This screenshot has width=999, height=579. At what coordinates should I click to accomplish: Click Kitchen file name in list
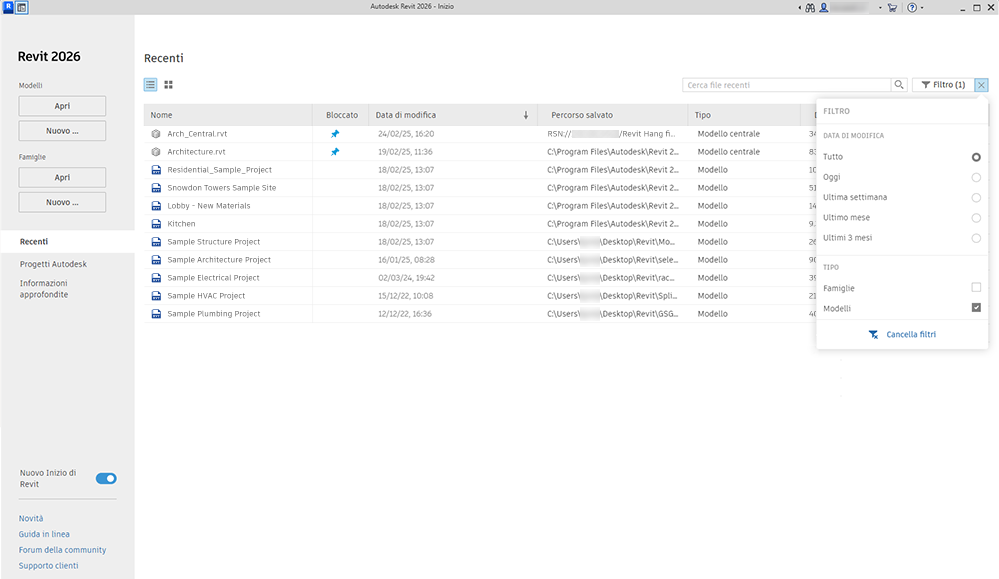tap(181, 224)
